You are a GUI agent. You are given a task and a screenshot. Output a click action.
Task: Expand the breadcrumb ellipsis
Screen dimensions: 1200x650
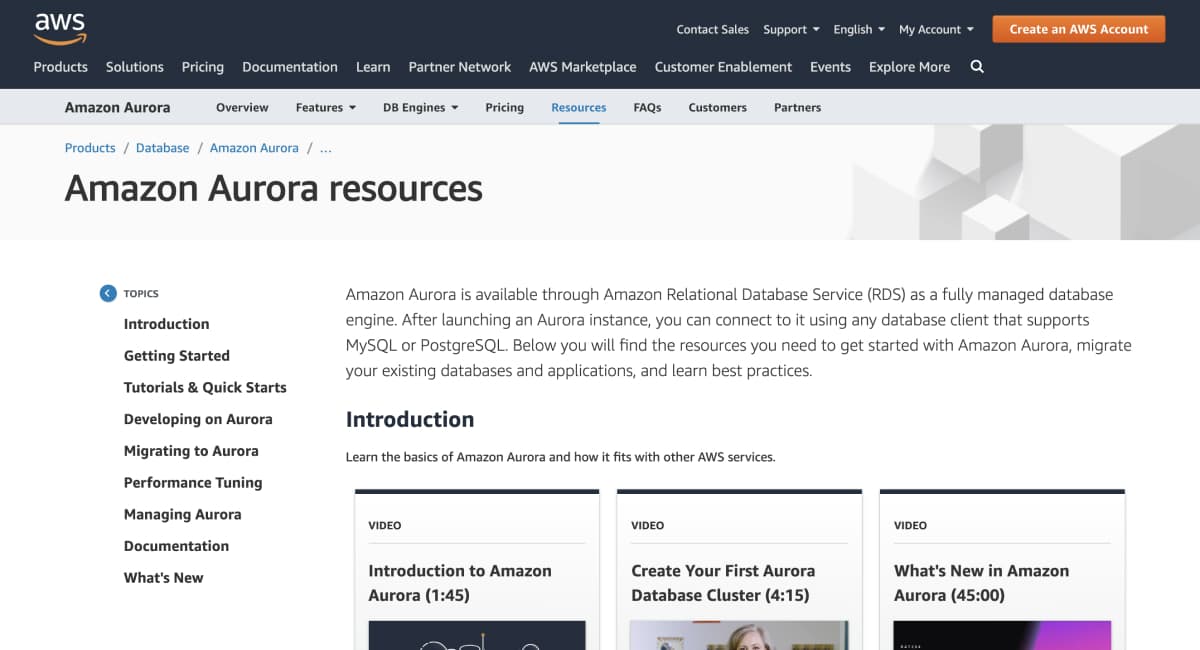(x=325, y=147)
